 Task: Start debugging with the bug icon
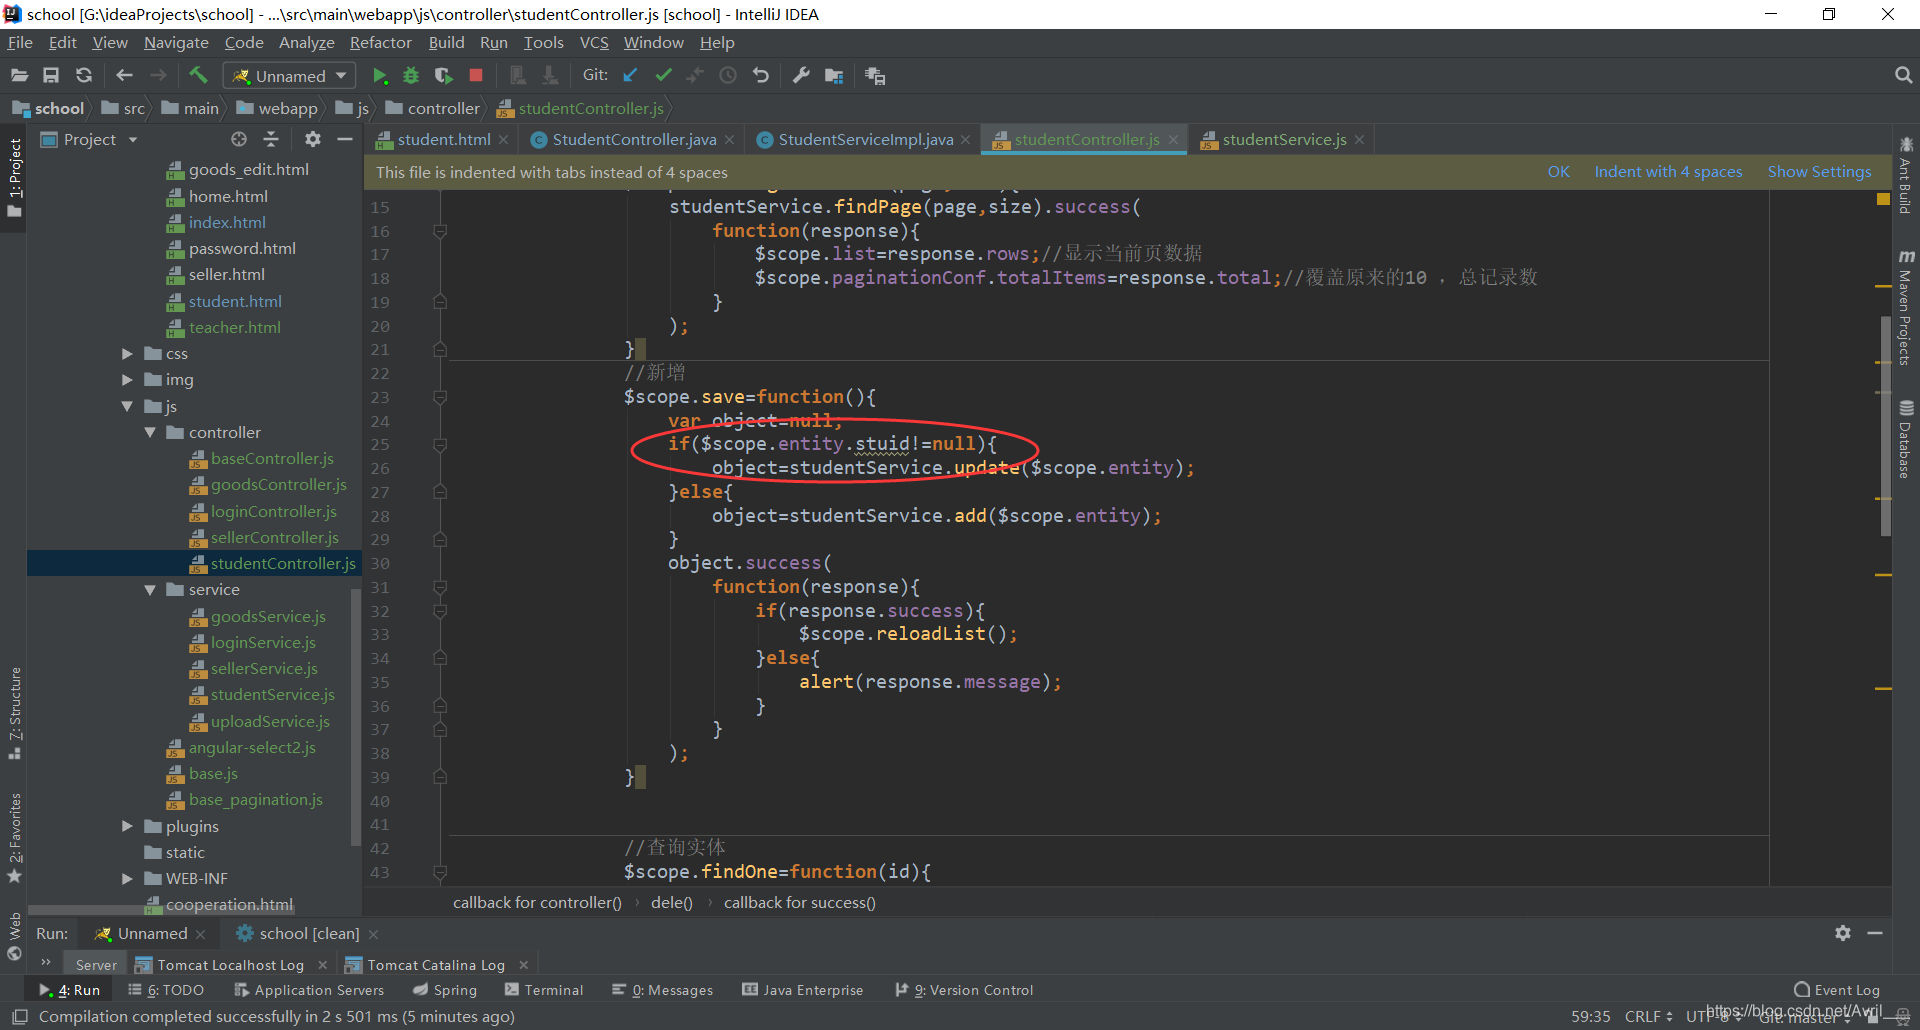coord(411,75)
